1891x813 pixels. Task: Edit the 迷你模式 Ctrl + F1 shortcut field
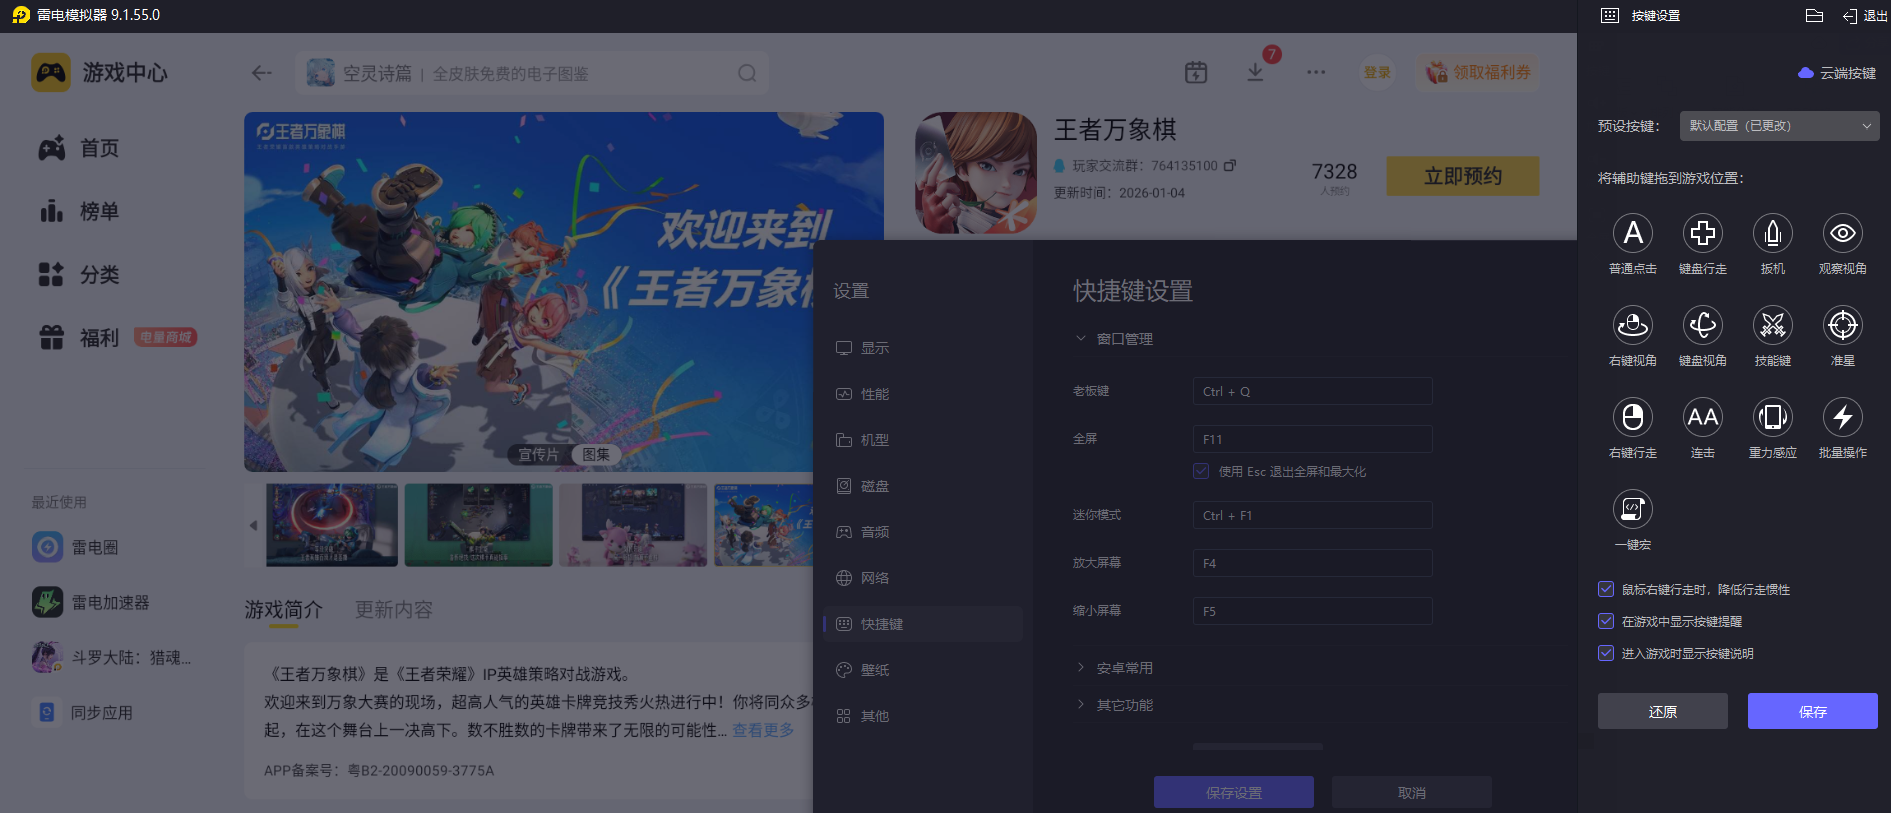(x=1312, y=515)
